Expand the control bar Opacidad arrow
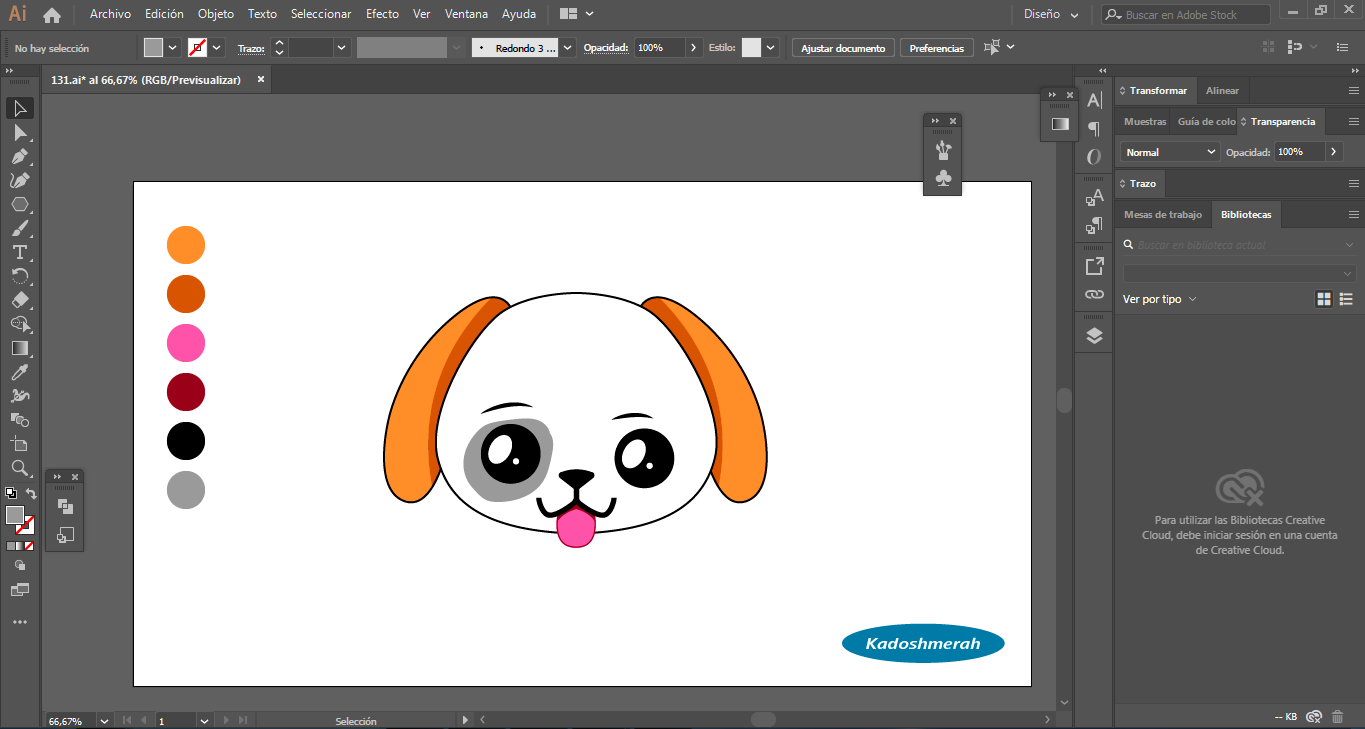 tap(694, 48)
